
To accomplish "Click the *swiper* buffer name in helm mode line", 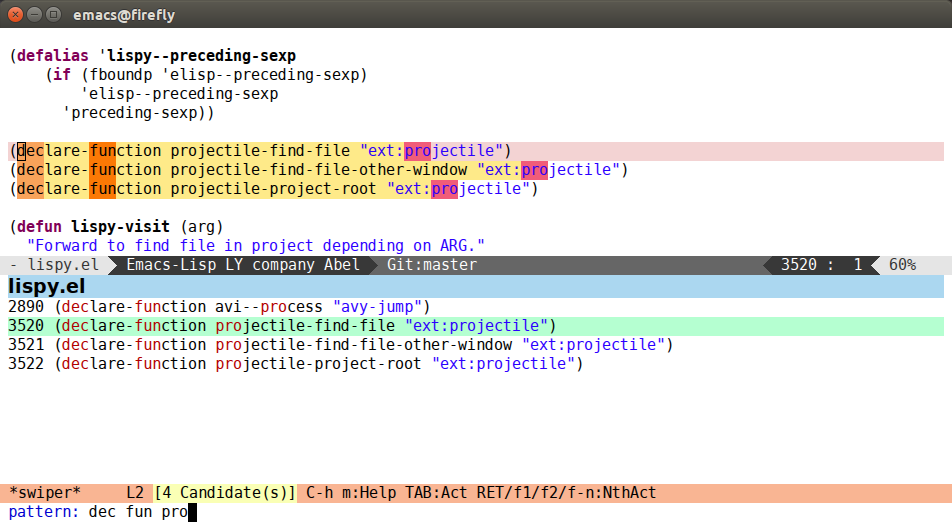I will click(x=45, y=492).
